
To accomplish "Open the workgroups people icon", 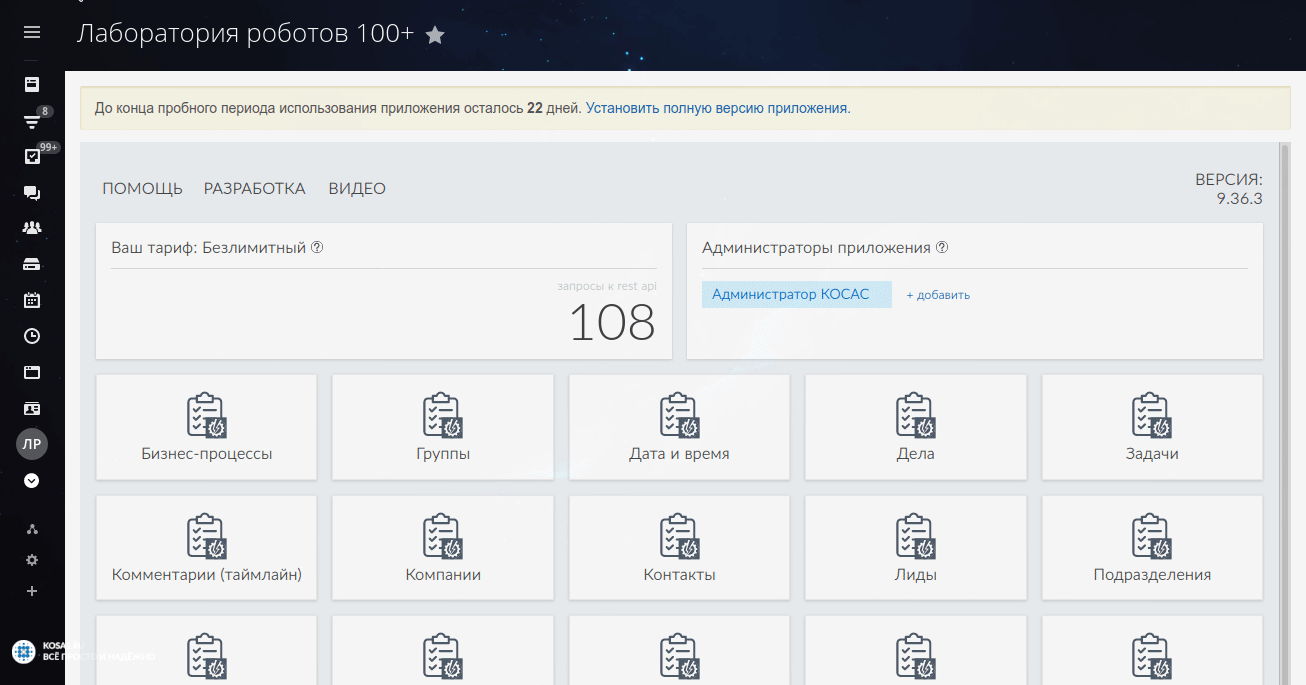I will click(32, 228).
